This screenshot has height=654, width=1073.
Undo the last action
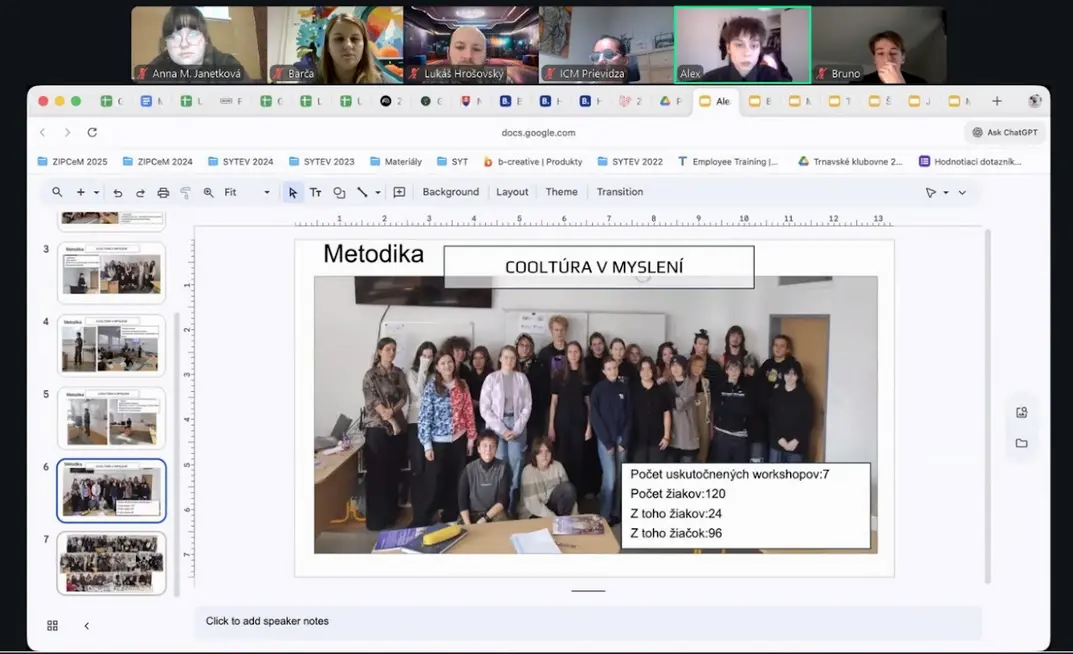[x=118, y=192]
